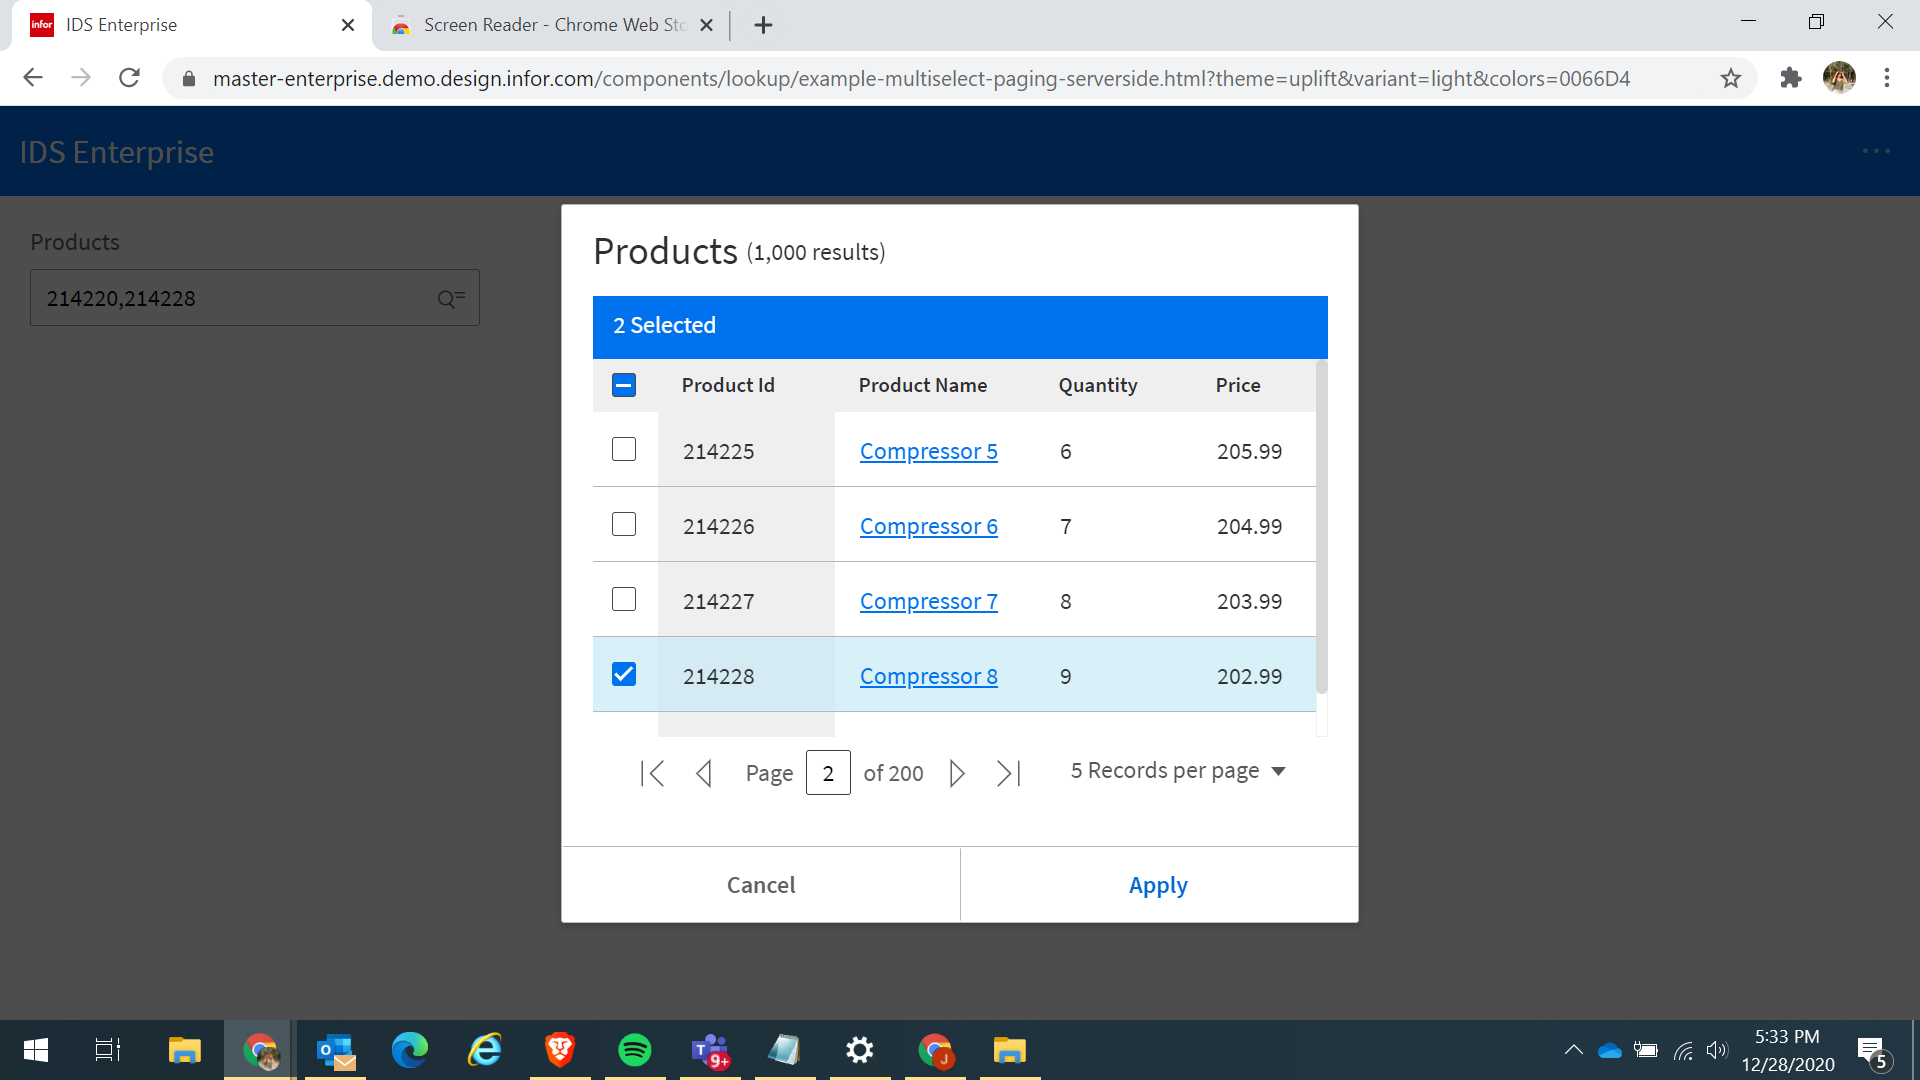
Task: Open Outlook from the taskbar
Action: pos(336,1050)
